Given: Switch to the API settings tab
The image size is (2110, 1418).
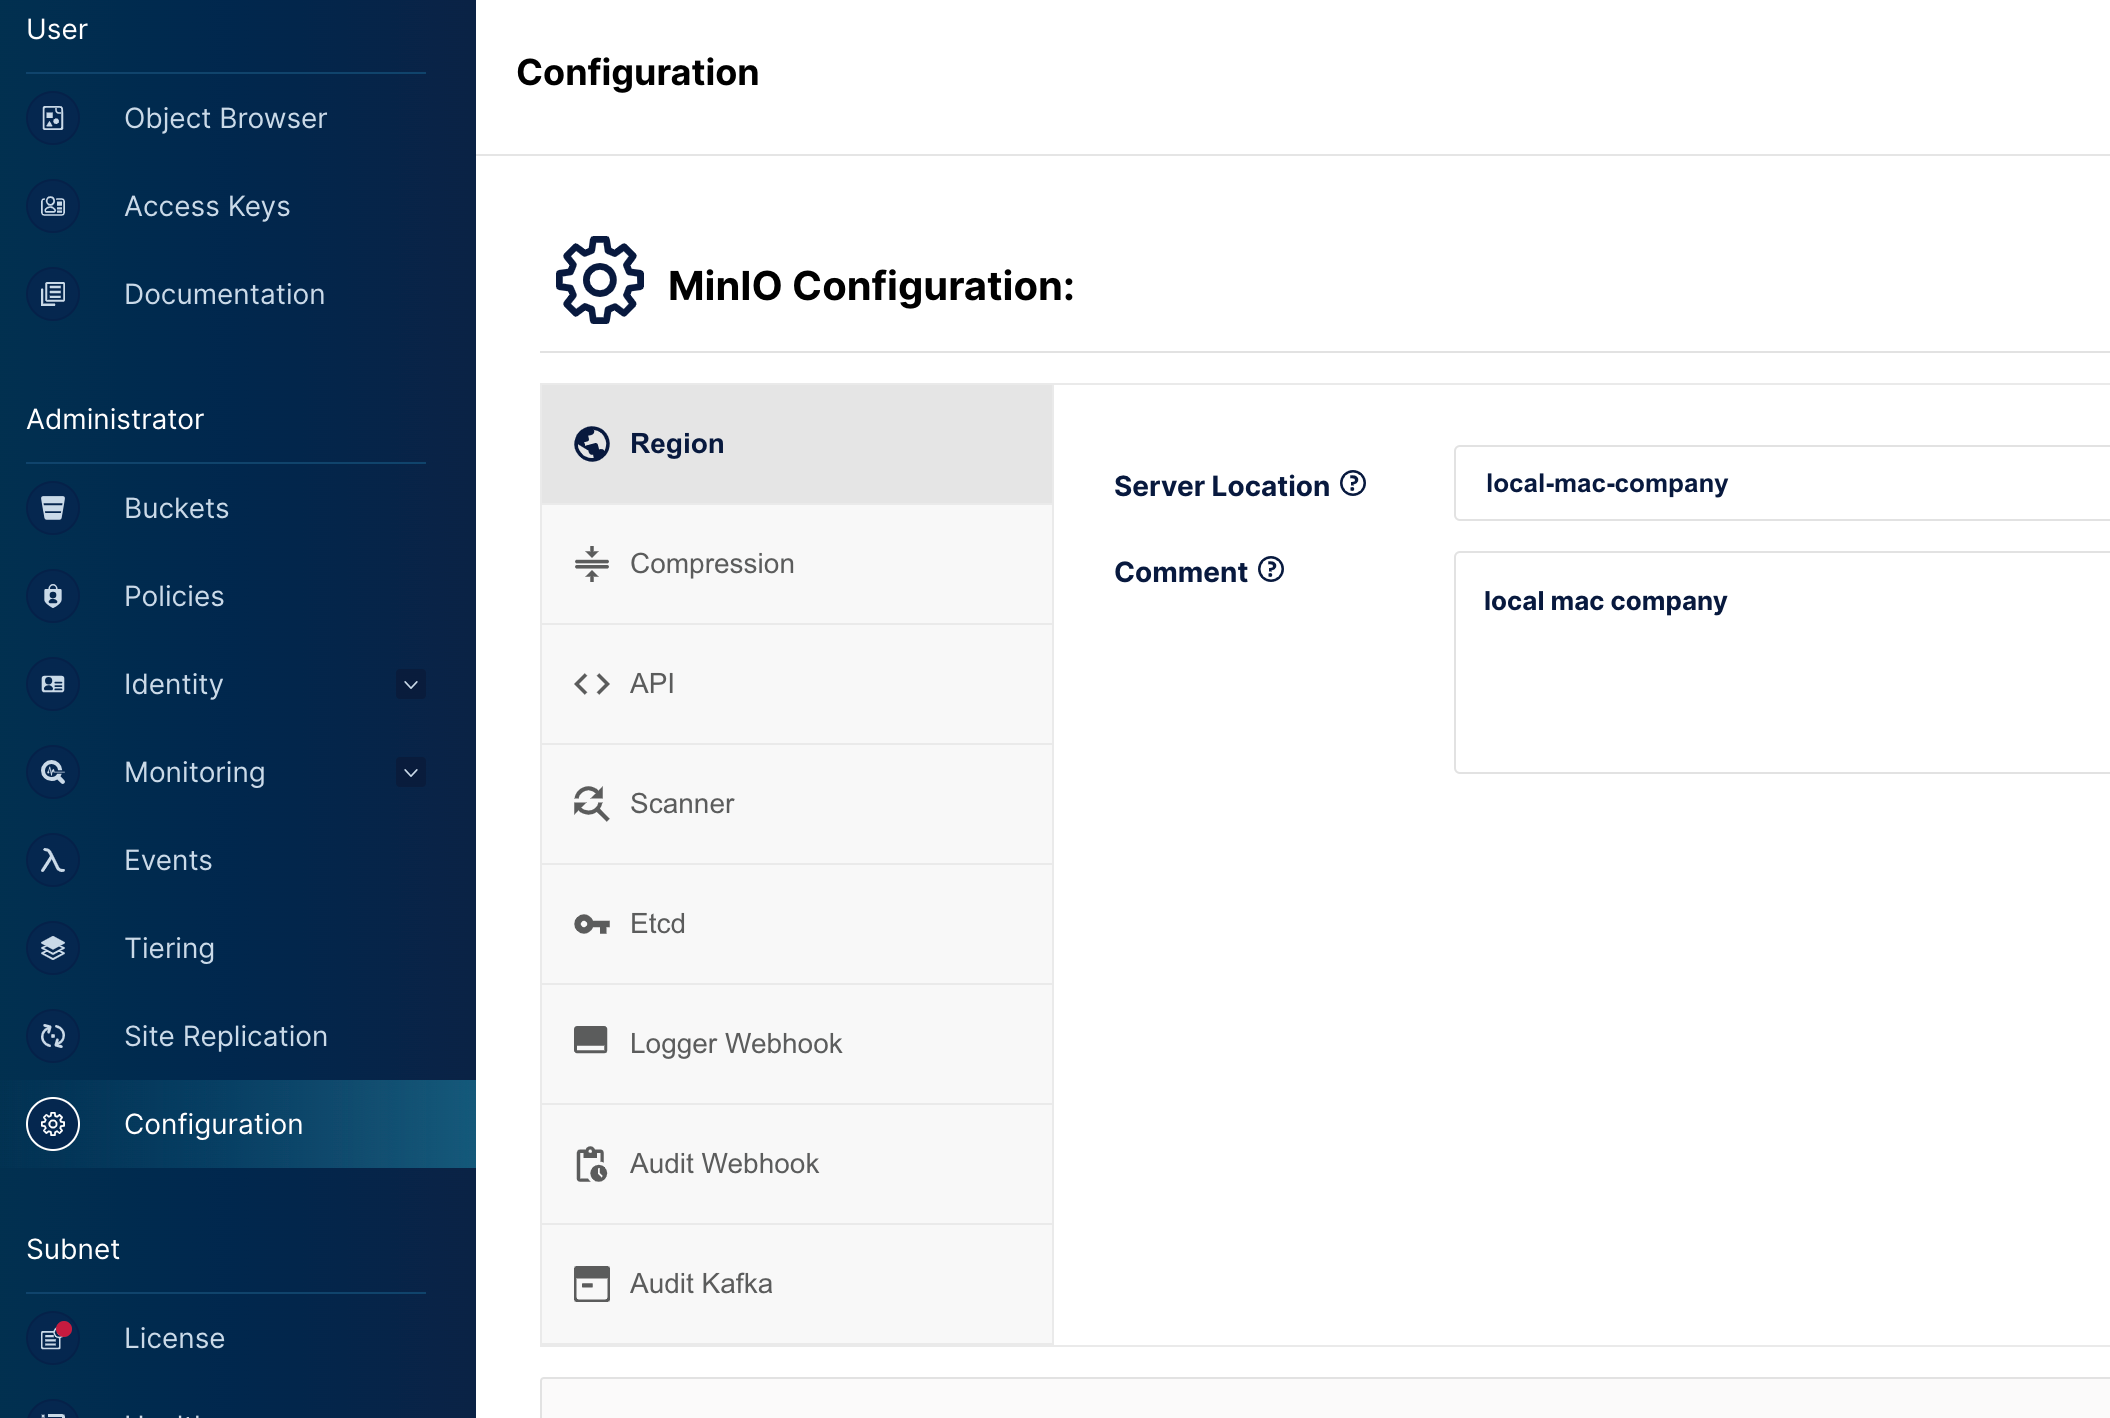Looking at the screenshot, I should click(x=797, y=684).
